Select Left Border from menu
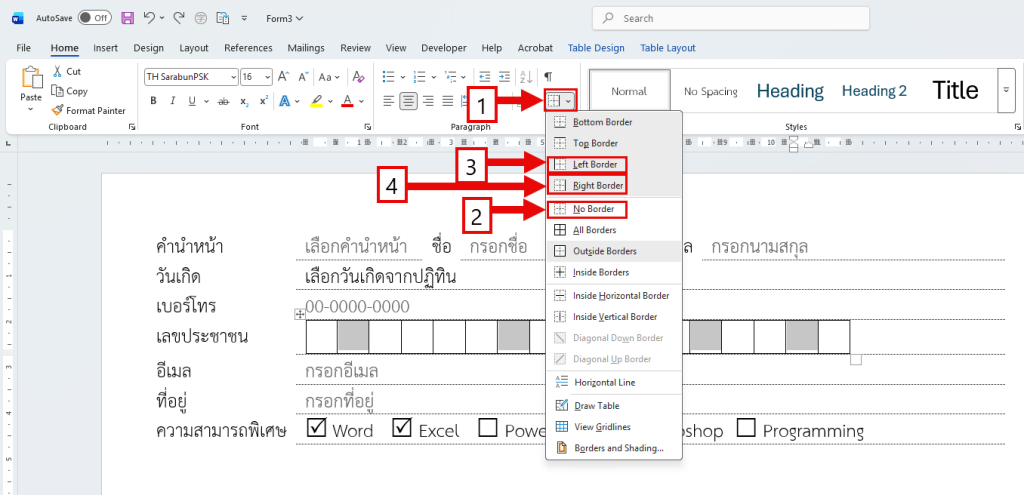The height and width of the screenshot is (495, 1024). click(614, 165)
